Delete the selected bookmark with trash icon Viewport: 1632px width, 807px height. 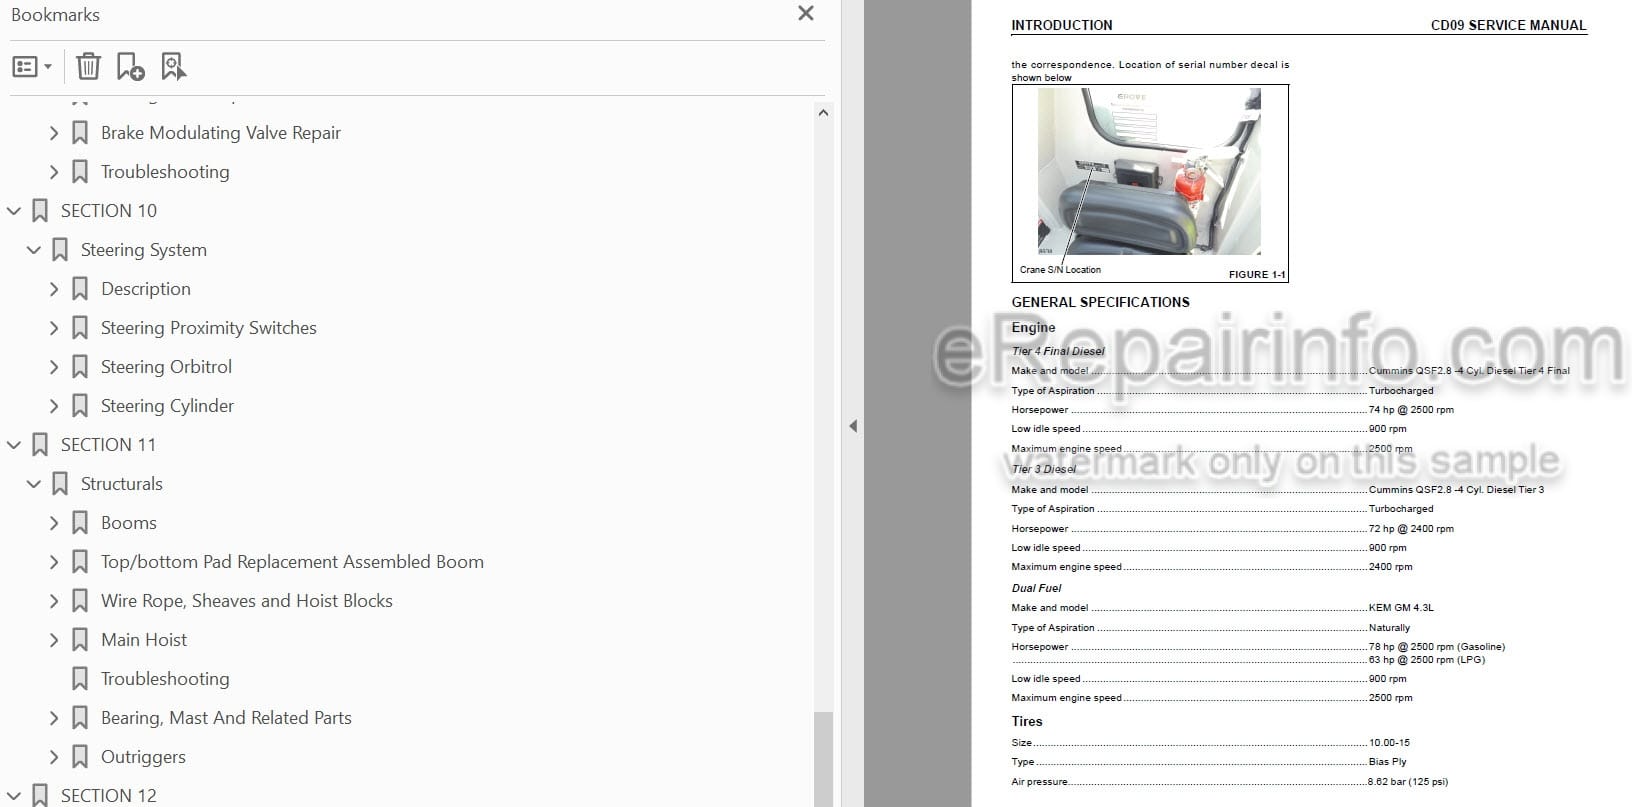(x=88, y=67)
